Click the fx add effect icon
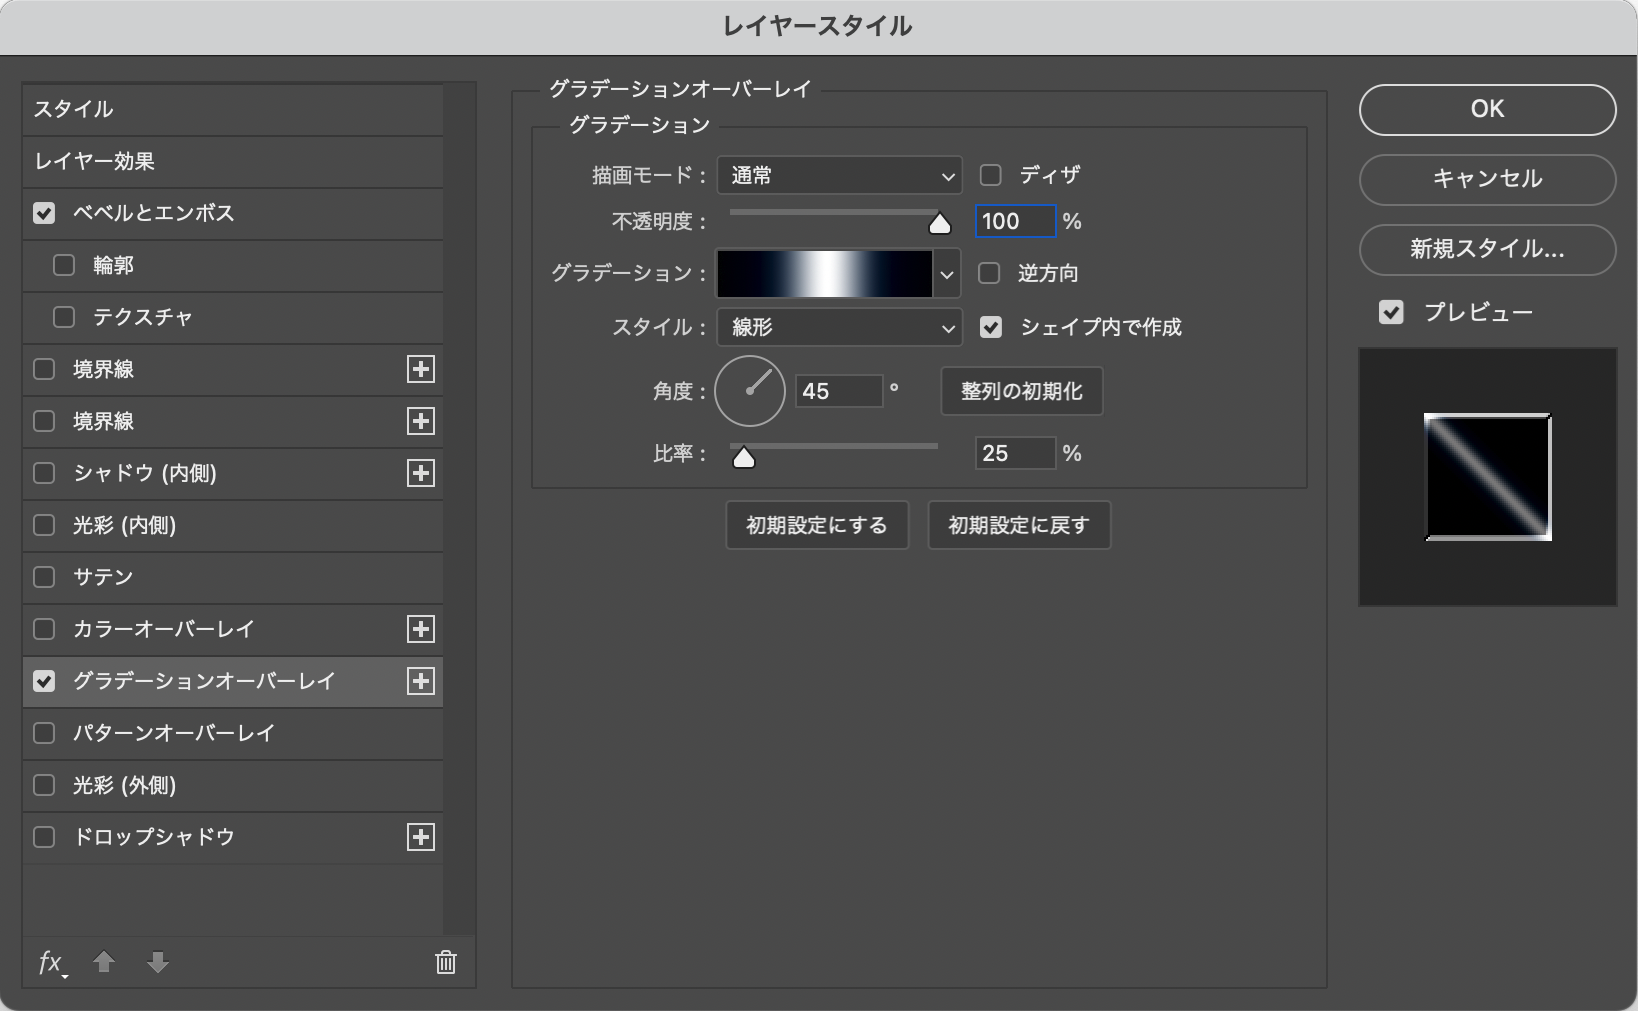 [51, 962]
